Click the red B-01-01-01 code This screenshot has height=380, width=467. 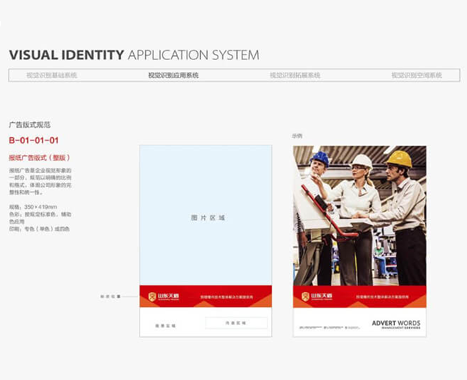[x=34, y=140]
